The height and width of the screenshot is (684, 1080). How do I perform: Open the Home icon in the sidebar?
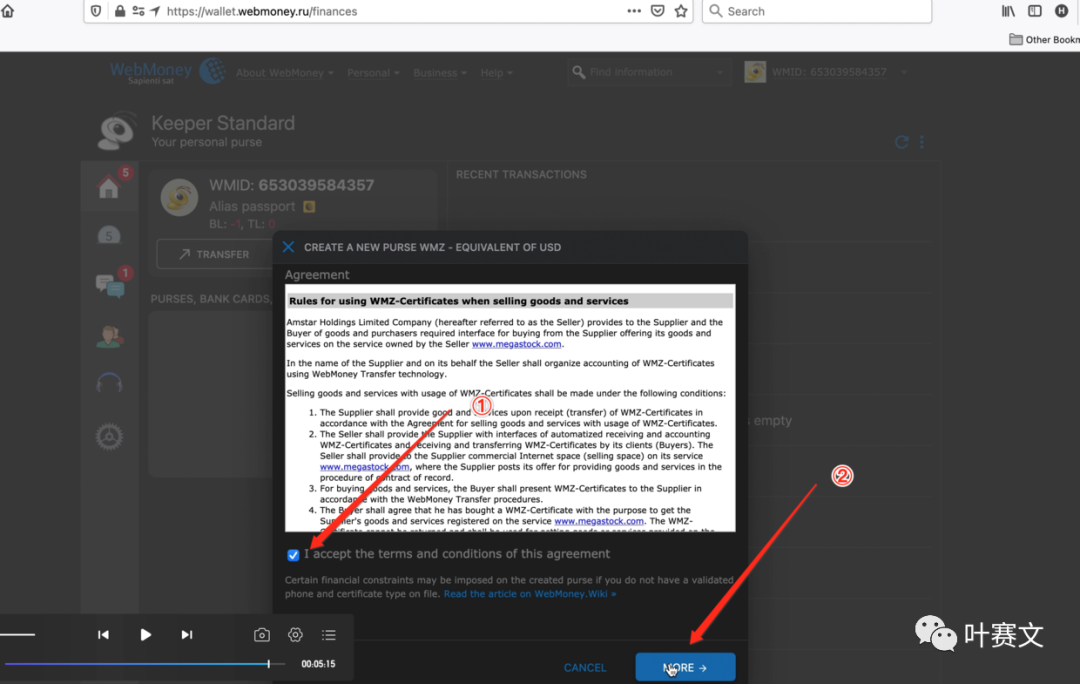(x=109, y=188)
